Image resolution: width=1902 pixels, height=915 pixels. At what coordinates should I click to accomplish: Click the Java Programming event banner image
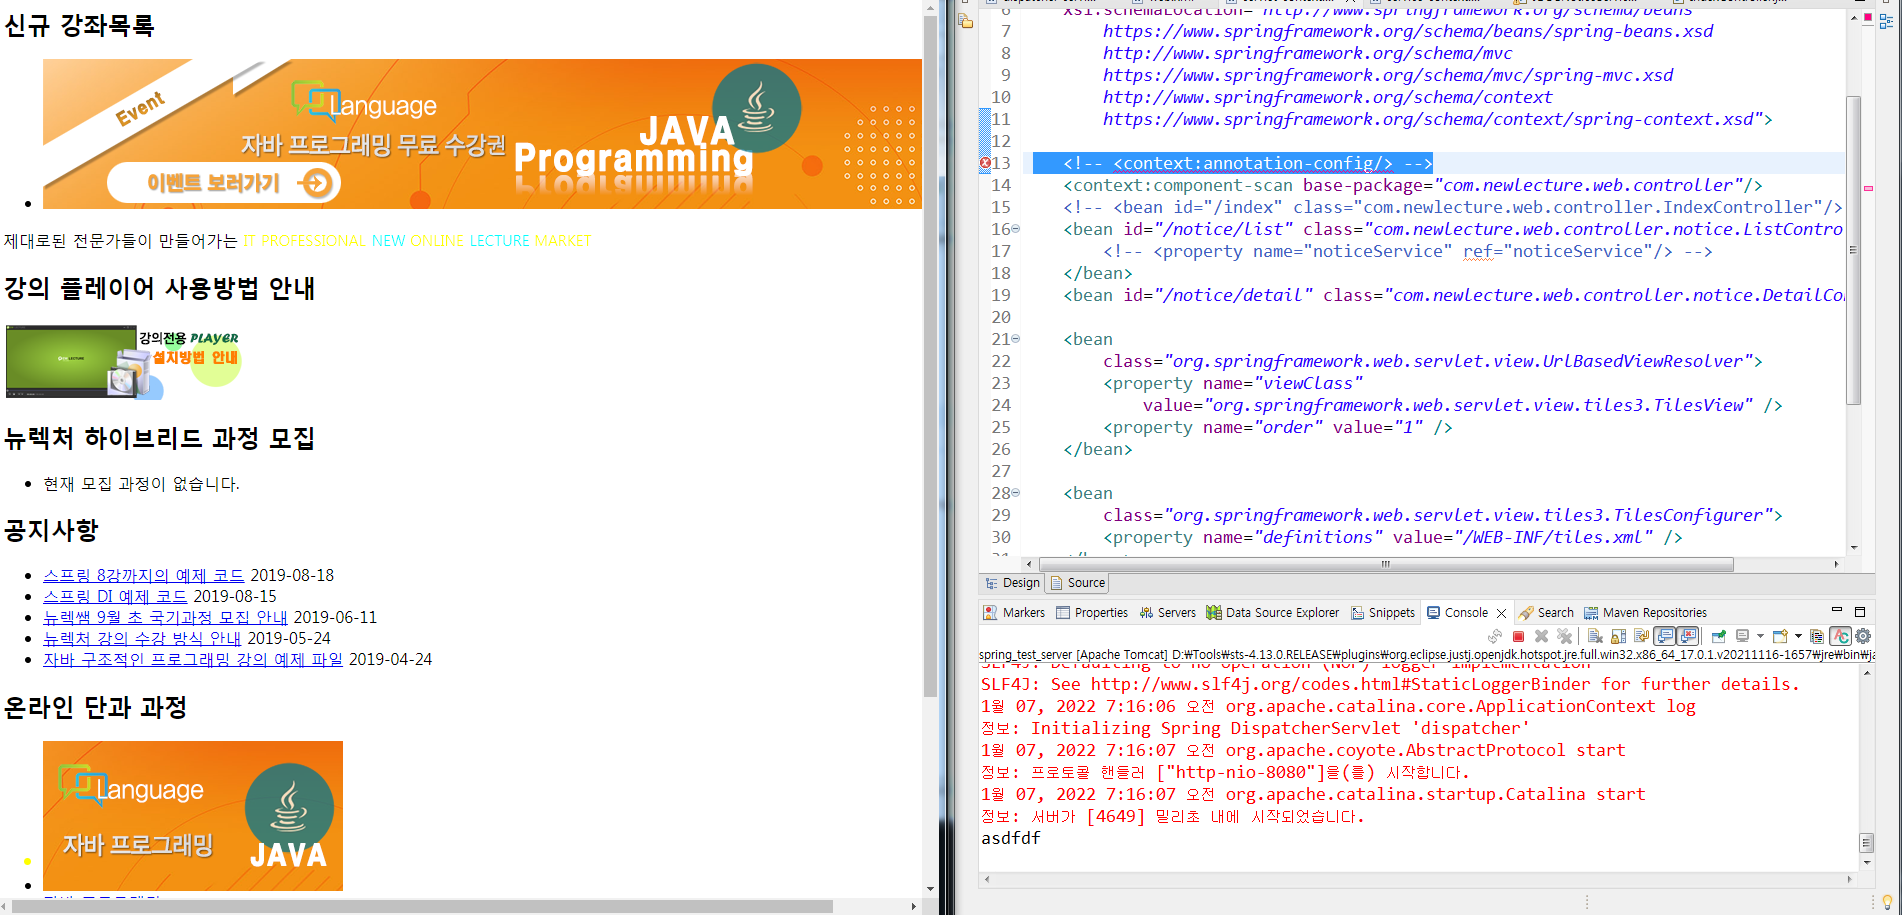(x=482, y=133)
